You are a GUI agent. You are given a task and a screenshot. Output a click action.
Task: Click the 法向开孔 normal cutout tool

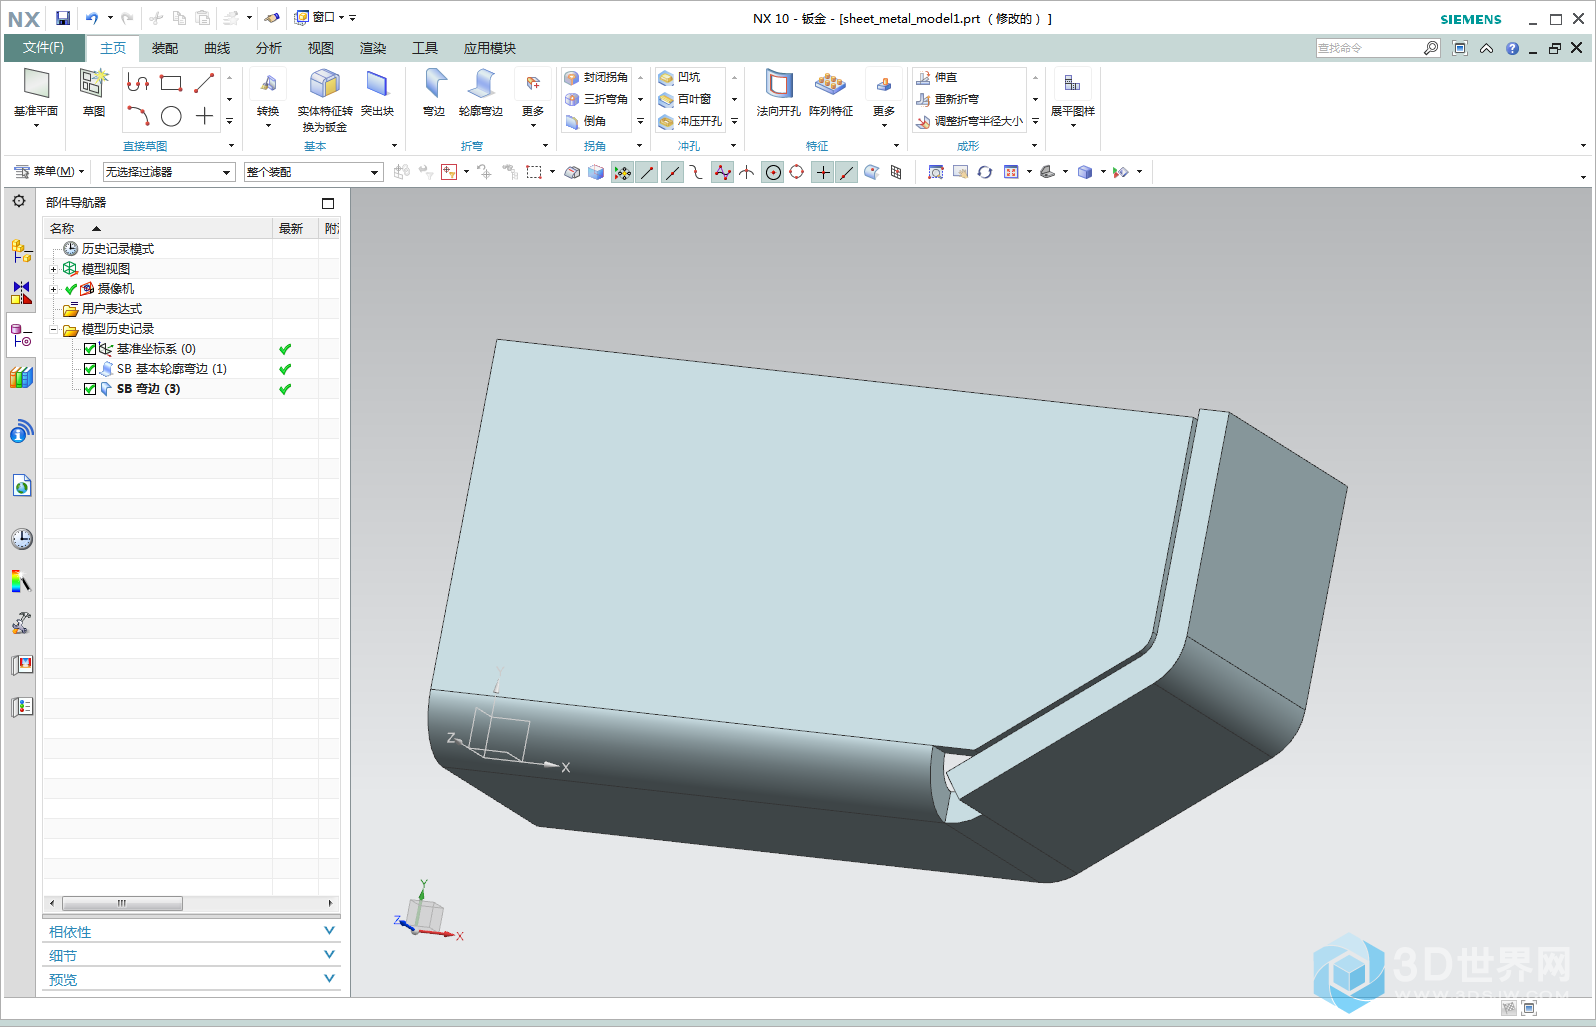(x=778, y=93)
